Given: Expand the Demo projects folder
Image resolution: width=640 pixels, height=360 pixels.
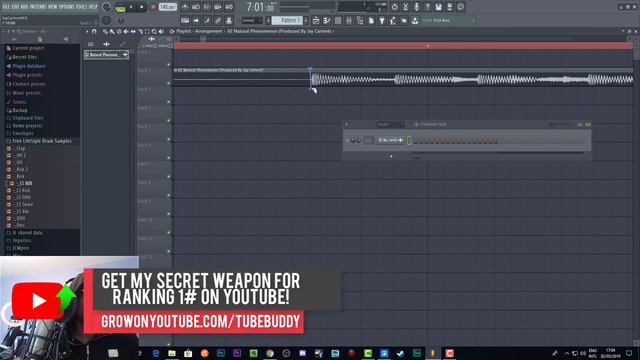Looking at the screenshot, I should pyautogui.click(x=24, y=126).
